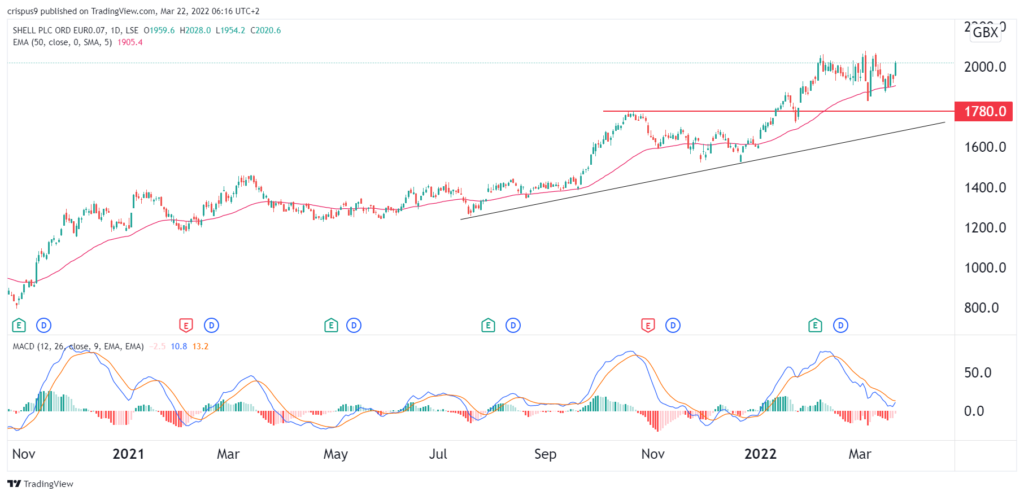This screenshot has width=1024, height=496.
Task: Click the MACD value 10.8
Action: [x=179, y=346]
